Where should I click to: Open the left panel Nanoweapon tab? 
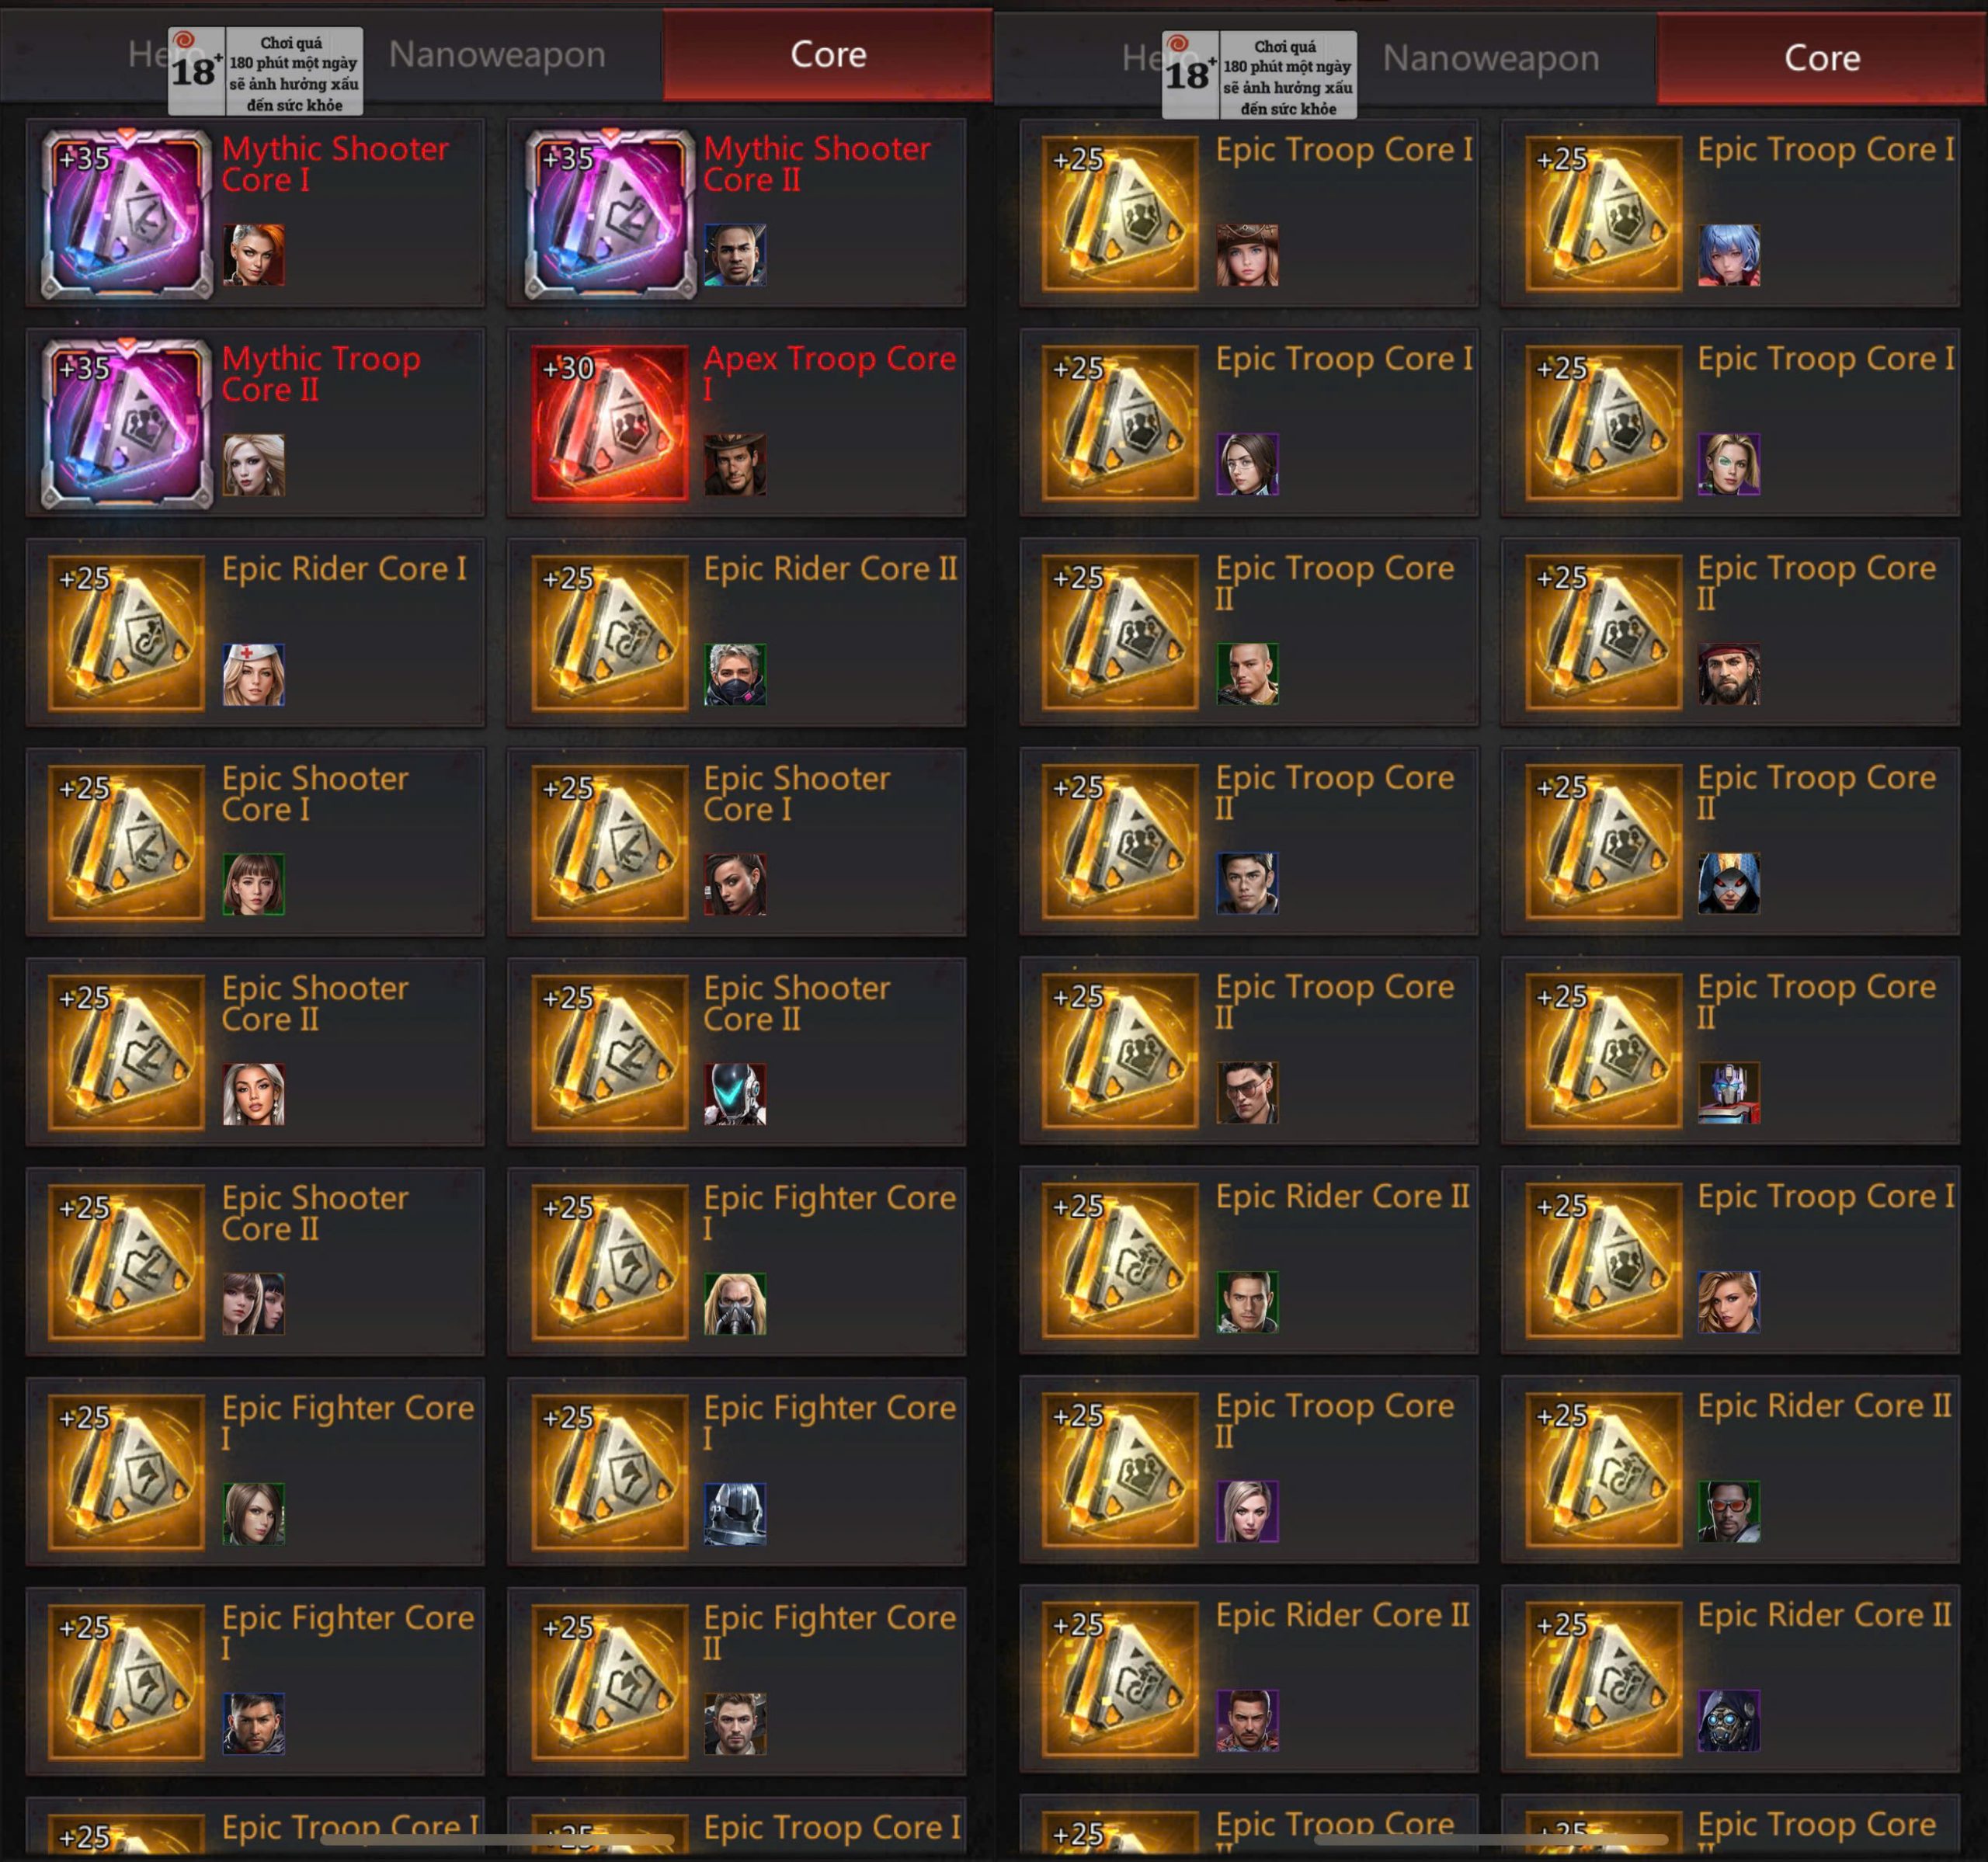pos(497,55)
